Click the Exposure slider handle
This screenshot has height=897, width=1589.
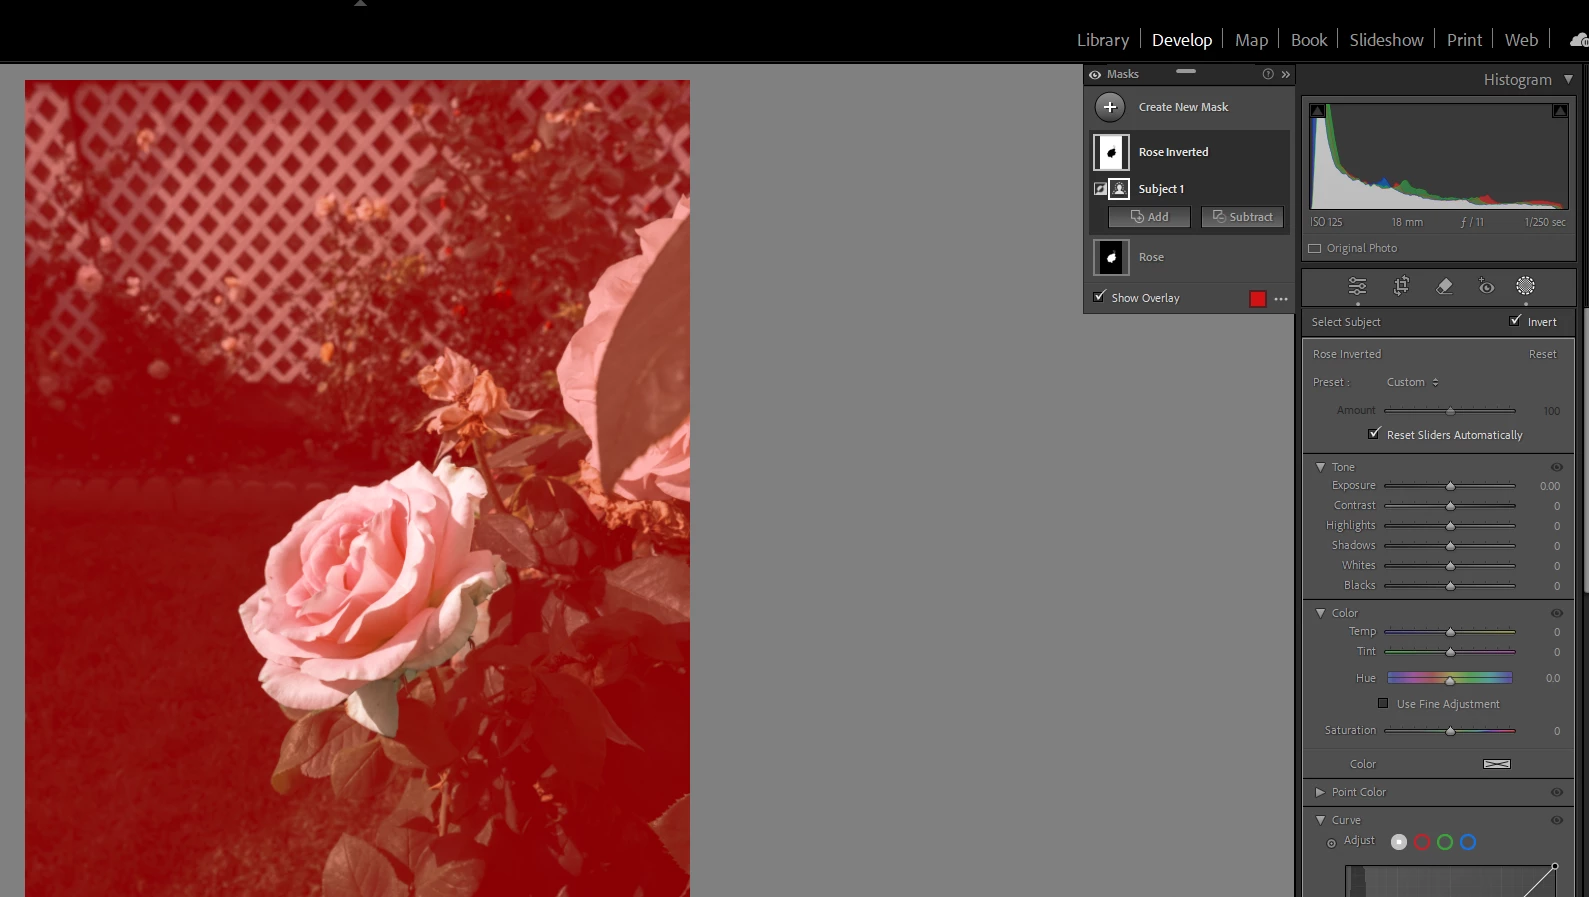tap(1450, 486)
